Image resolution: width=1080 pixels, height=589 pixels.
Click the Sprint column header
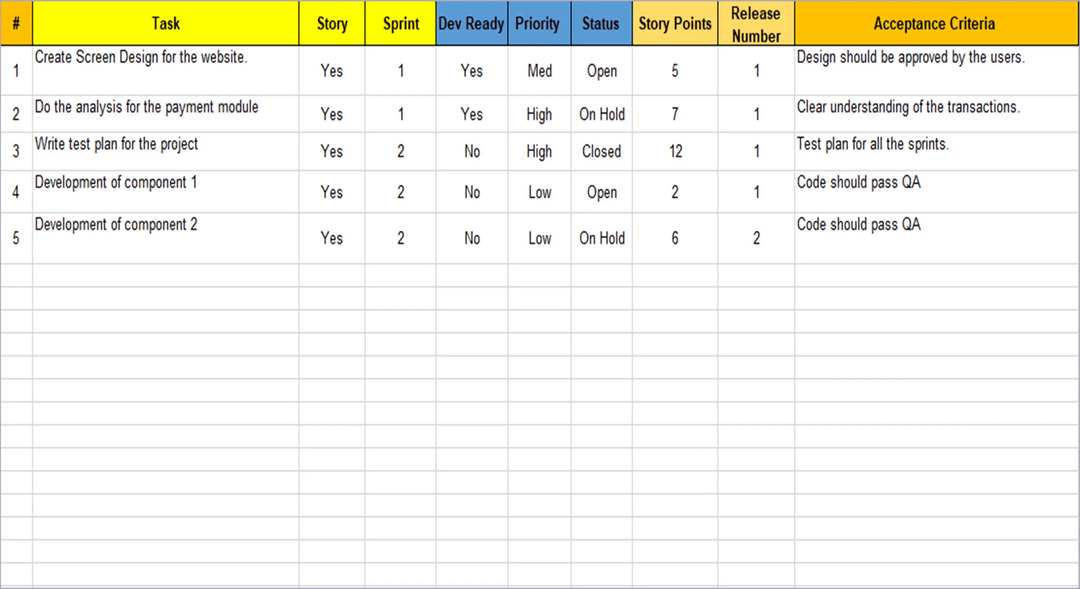[x=401, y=23]
